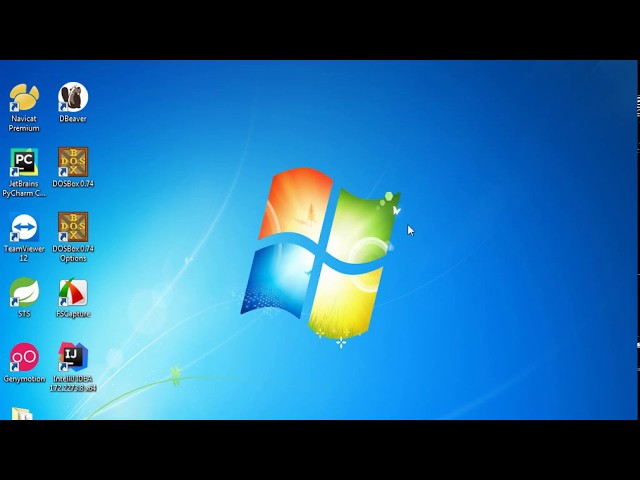Viewport: 640px width, 480px height.
Task: Select the DBeaver desktop shortcut
Action: [73, 97]
